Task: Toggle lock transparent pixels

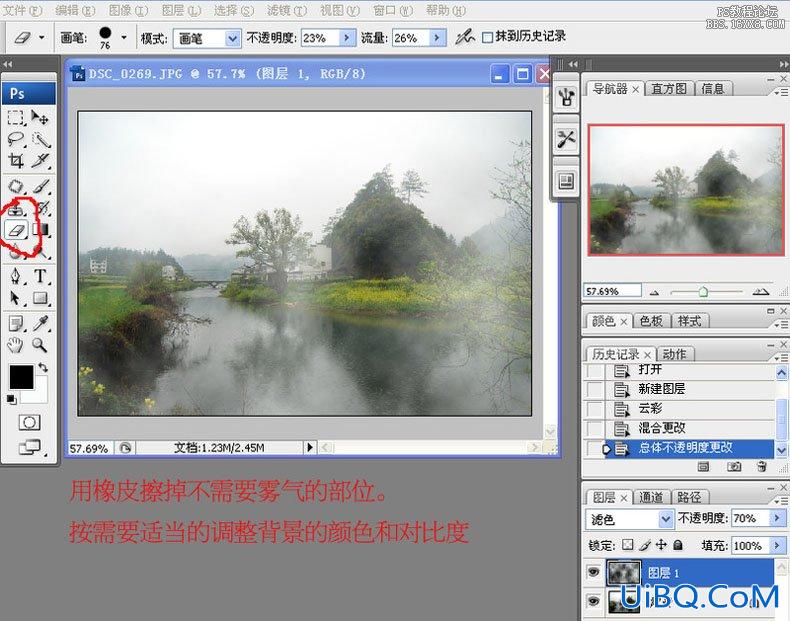Action: click(627, 545)
